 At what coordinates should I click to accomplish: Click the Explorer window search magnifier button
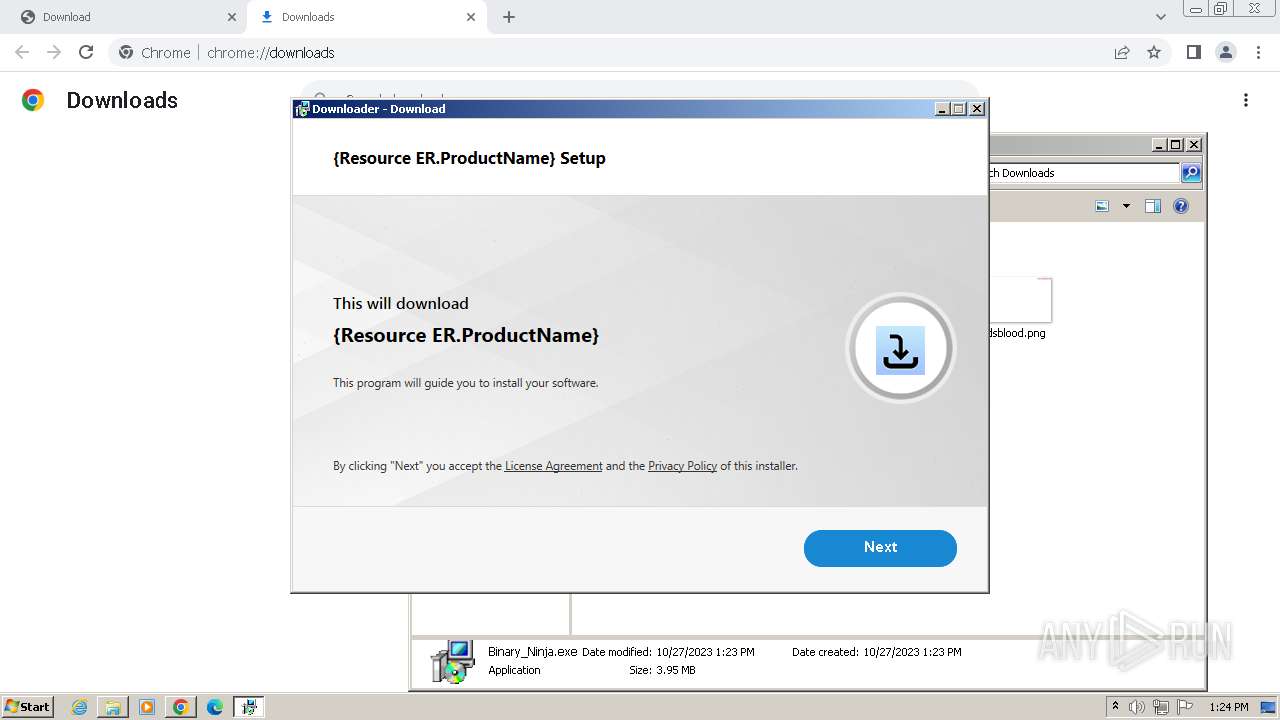coord(1191,173)
